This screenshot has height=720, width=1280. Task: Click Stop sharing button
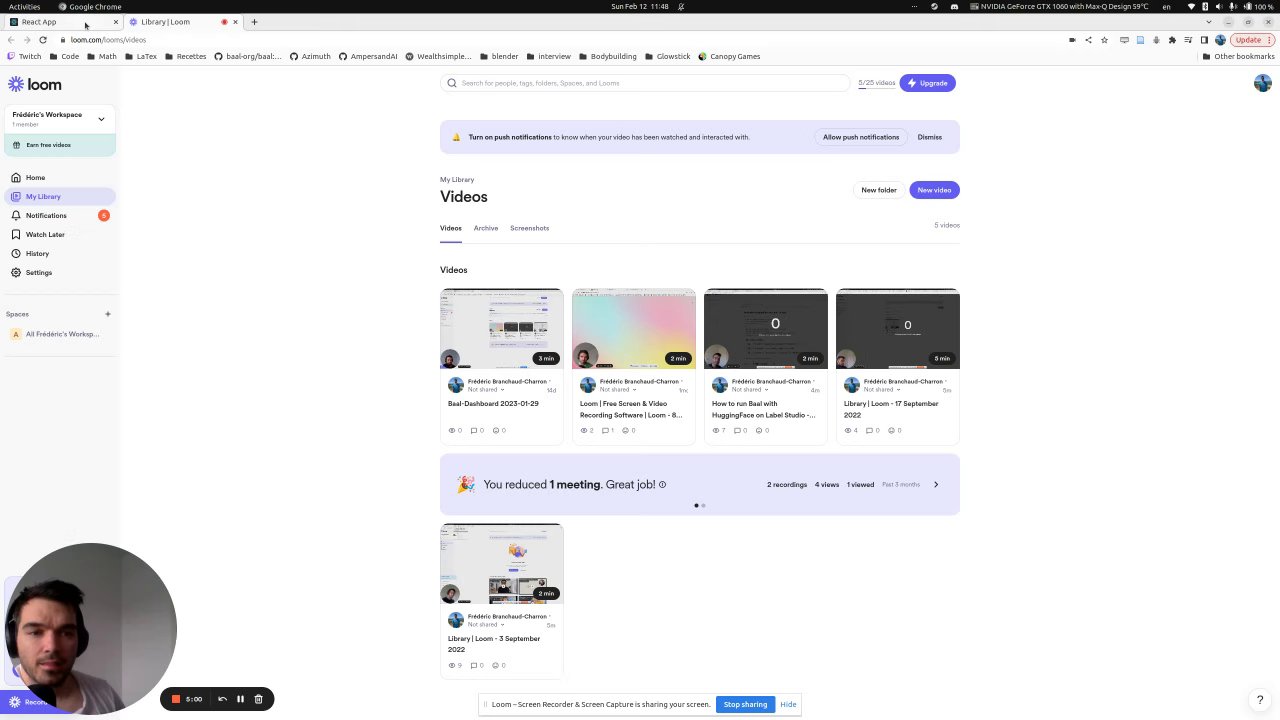[x=745, y=705]
